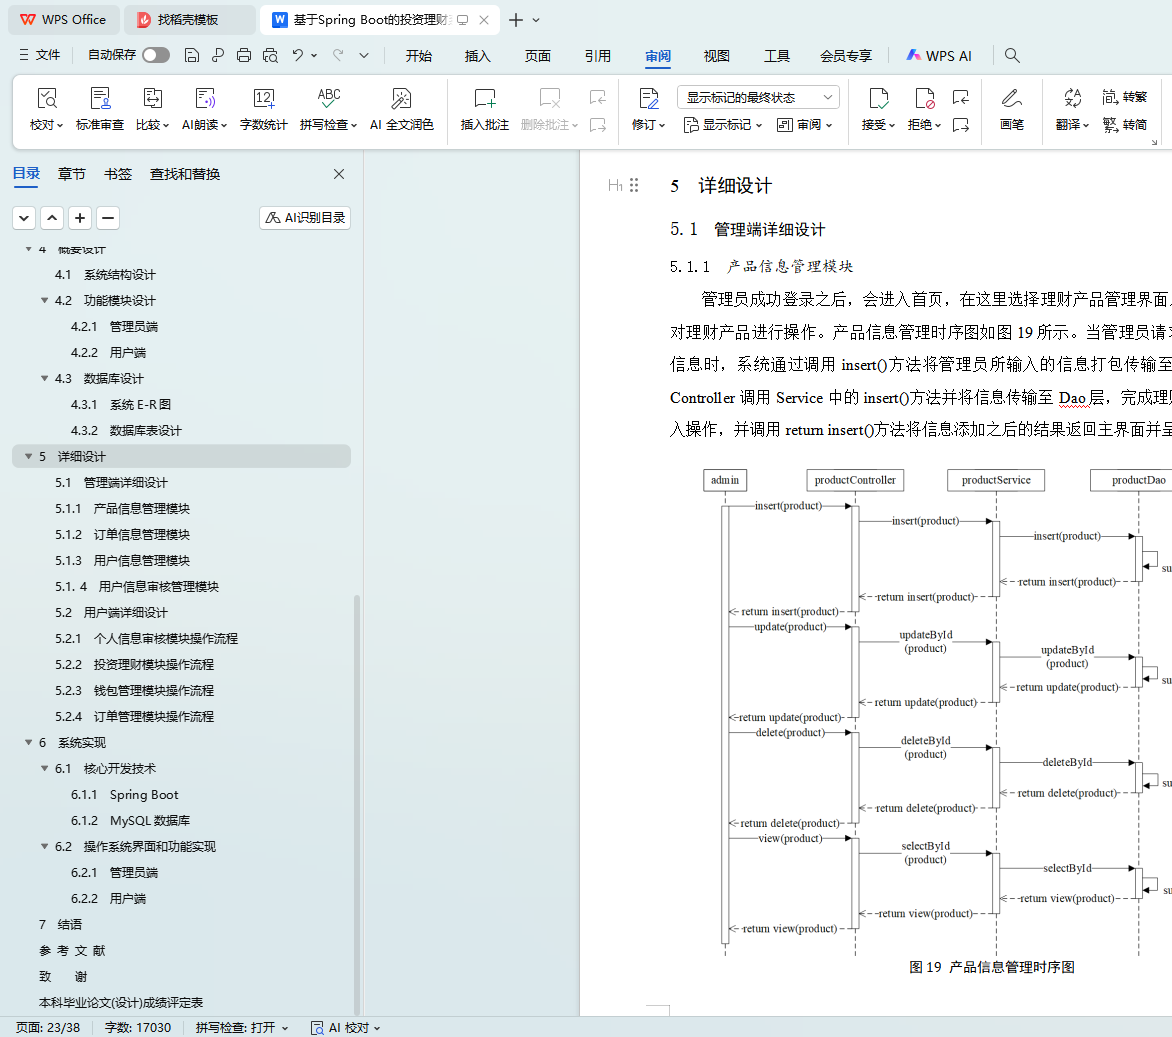The width and height of the screenshot is (1172, 1037).
Task: Click the heading drag handle icon
Action: click(x=634, y=185)
